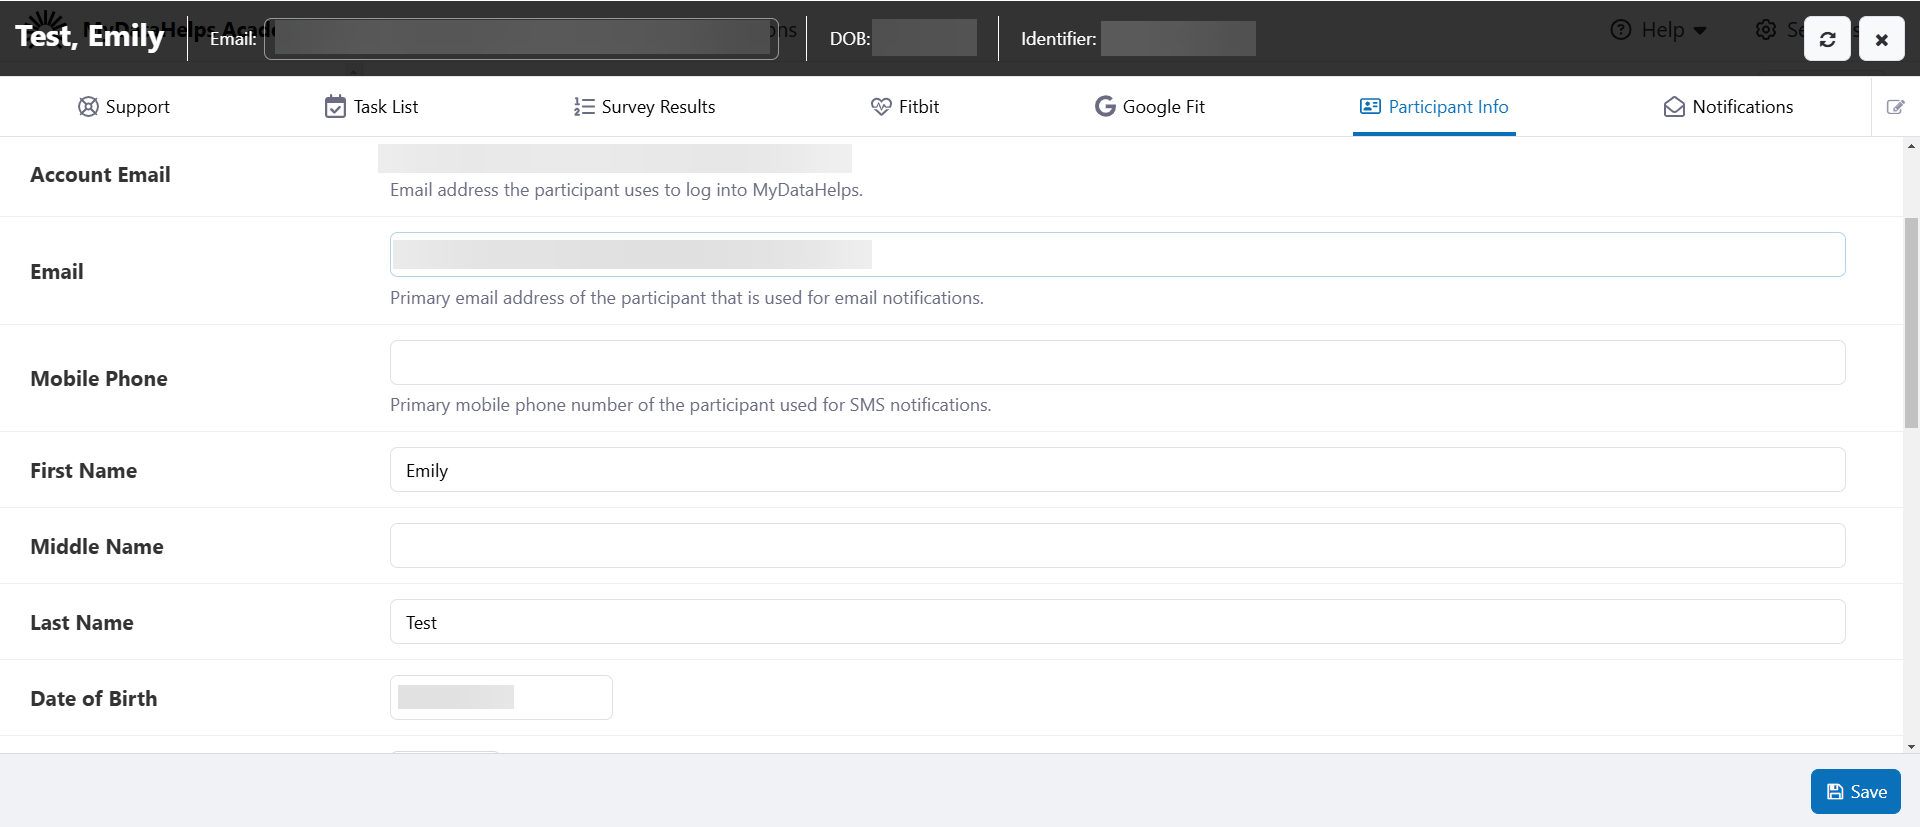Click the empty Middle Name field
This screenshot has width=1920, height=827.
(x=1117, y=546)
